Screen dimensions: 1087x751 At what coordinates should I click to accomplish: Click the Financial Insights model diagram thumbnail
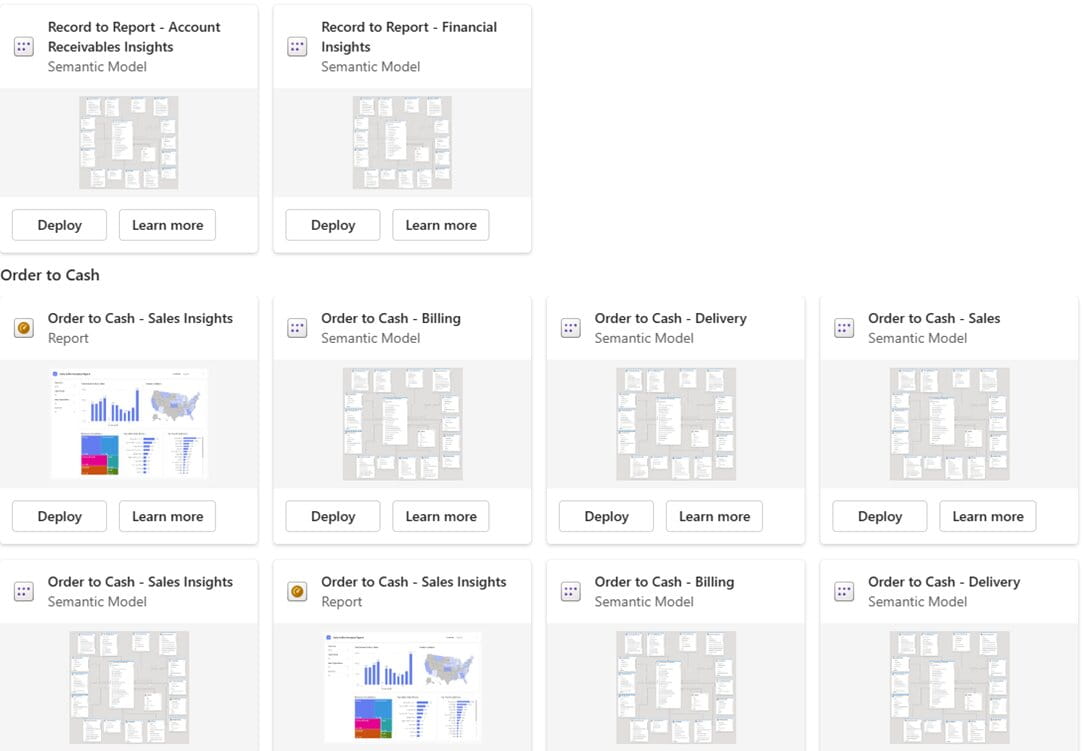click(402, 141)
